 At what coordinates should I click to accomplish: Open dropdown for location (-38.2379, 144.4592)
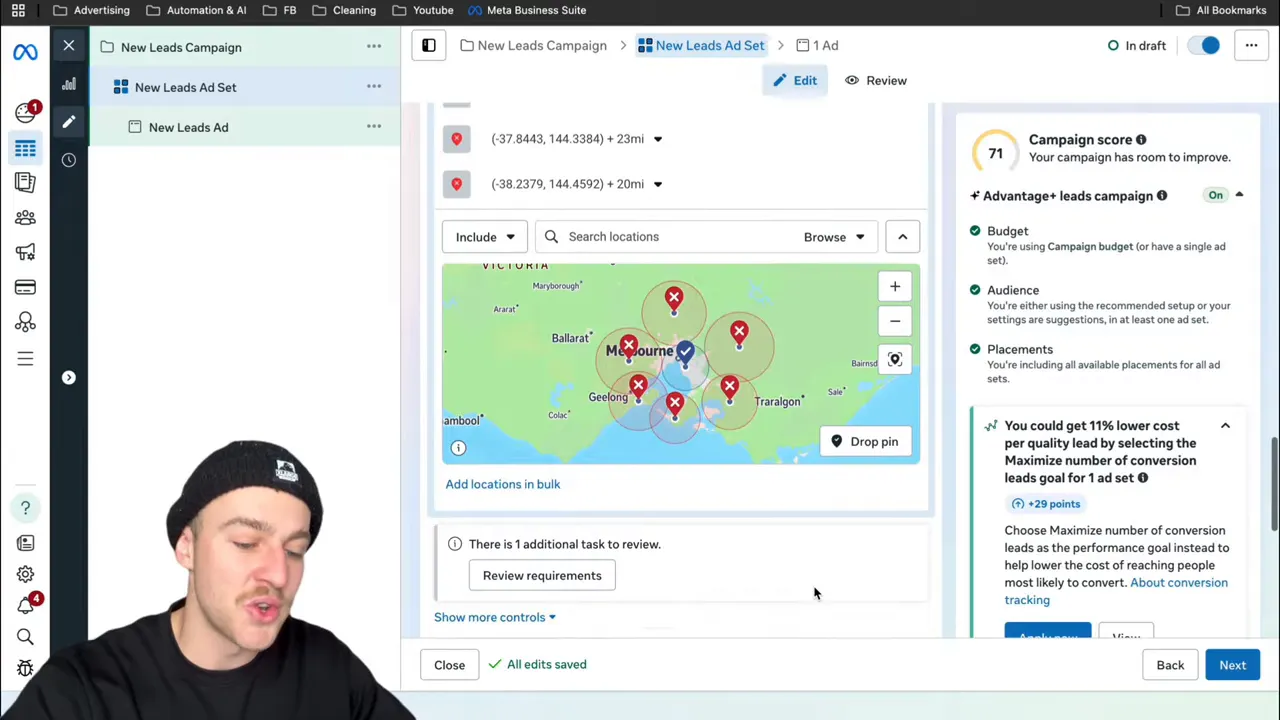[657, 184]
